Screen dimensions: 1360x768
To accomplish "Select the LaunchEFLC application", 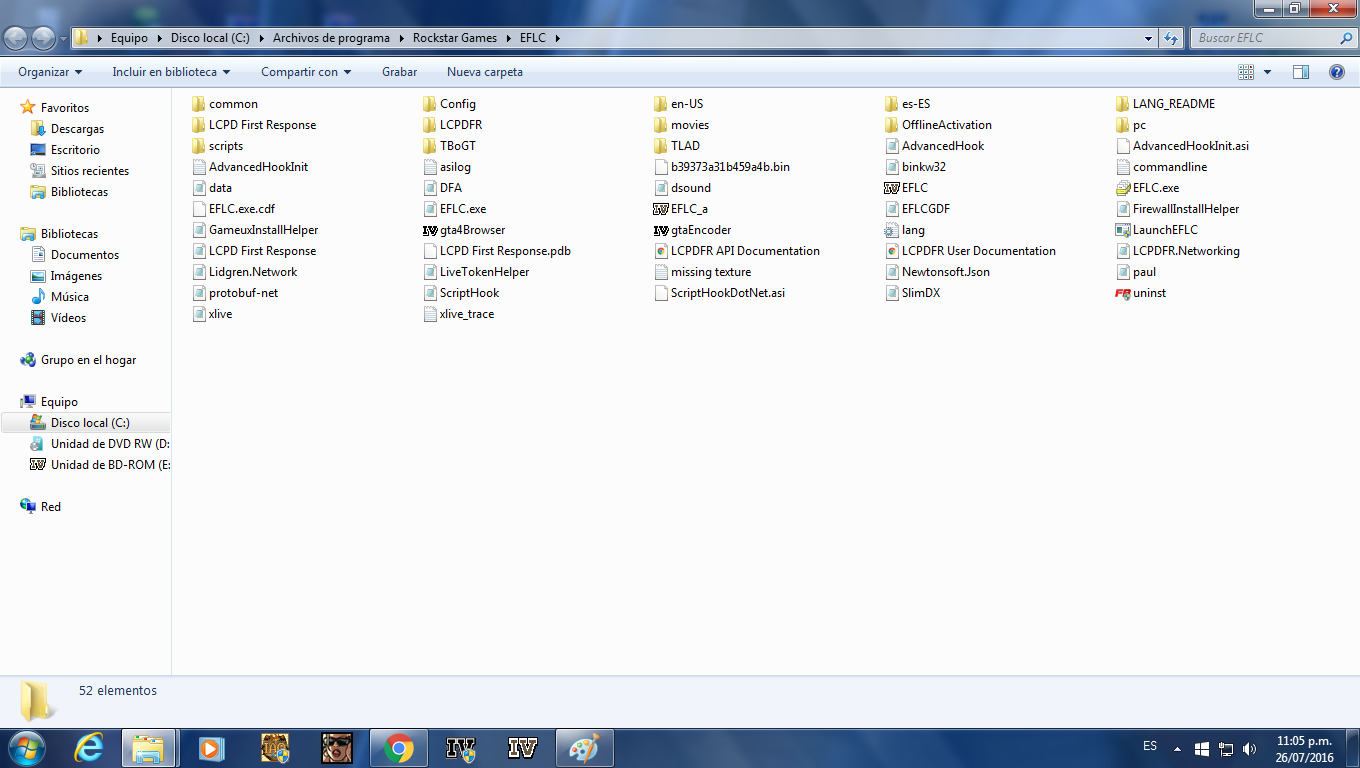I will pyautogui.click(x=1157, y=230).
